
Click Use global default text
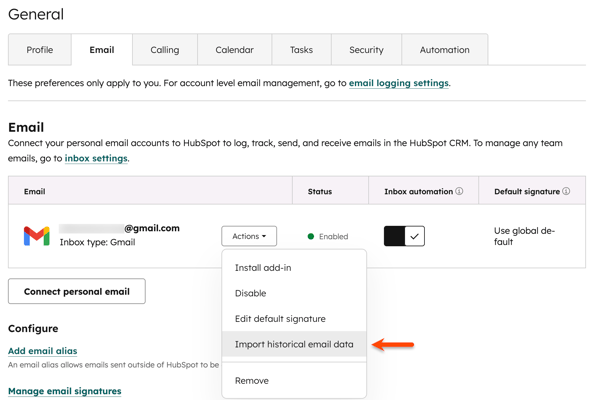[x=524, y=236]
